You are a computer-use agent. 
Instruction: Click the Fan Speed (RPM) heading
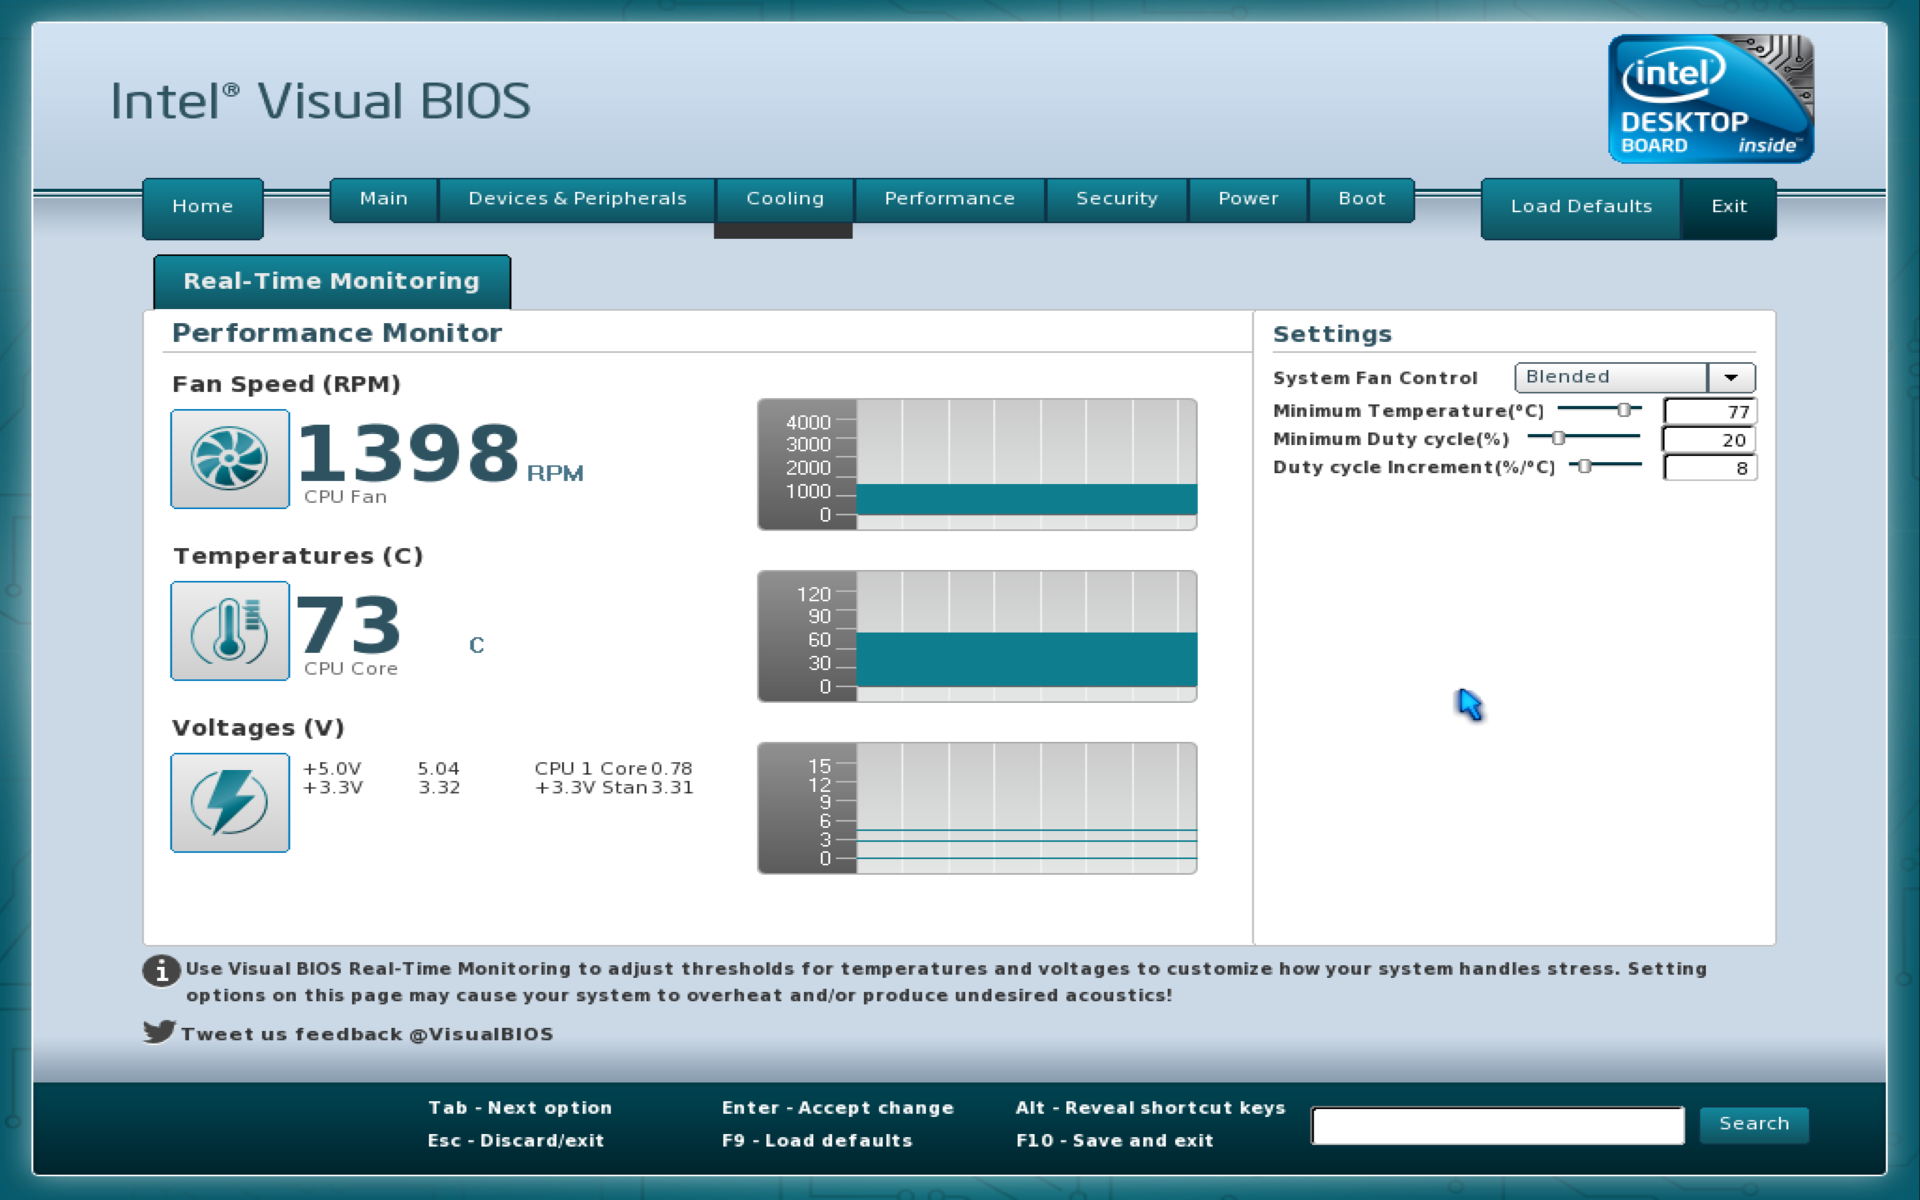click(286, 384)
